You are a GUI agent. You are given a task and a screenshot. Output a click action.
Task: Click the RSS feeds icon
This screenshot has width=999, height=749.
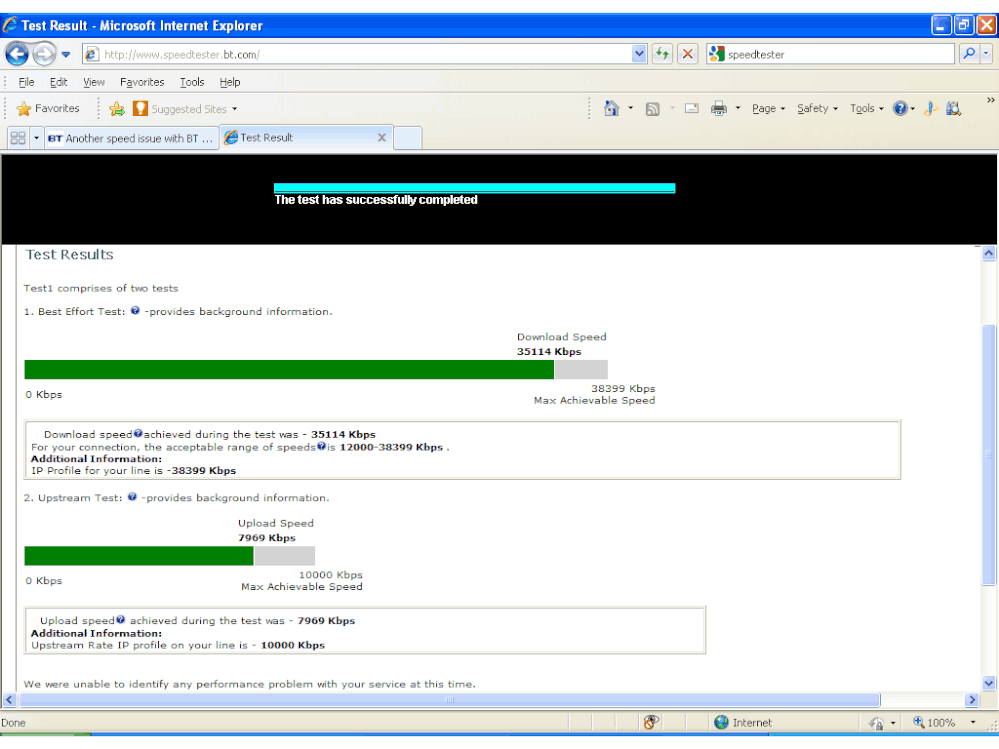coord(652,109)
